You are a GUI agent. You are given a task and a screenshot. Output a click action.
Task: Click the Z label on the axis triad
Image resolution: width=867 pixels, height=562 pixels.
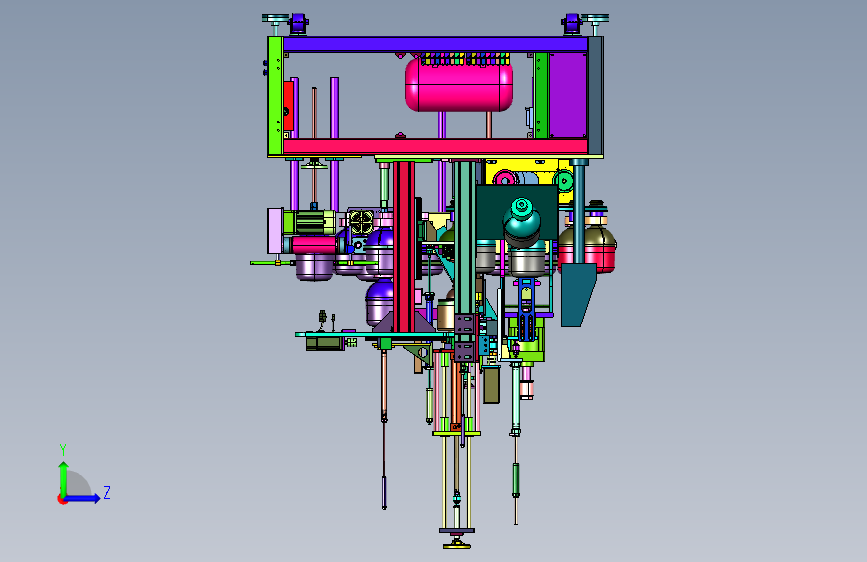(x=107, y=492)
